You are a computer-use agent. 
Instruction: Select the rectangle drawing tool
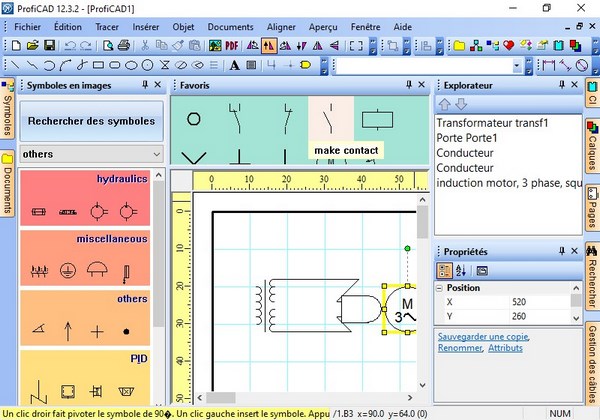point(98,65)
